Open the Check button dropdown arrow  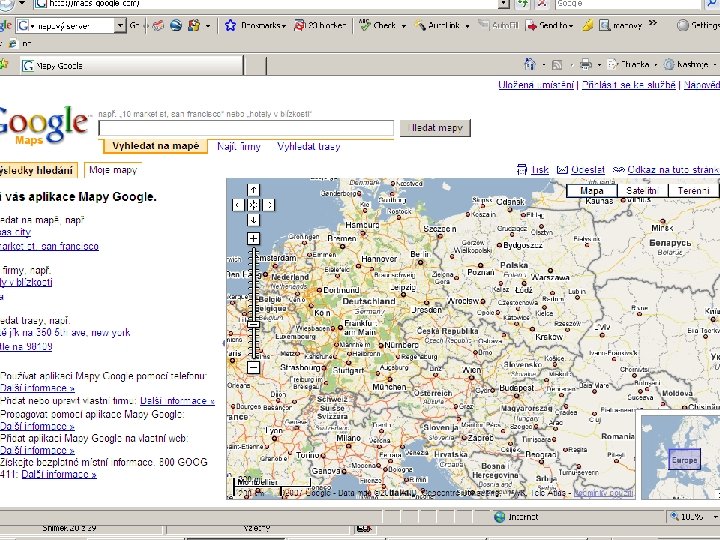click(404, 26)
